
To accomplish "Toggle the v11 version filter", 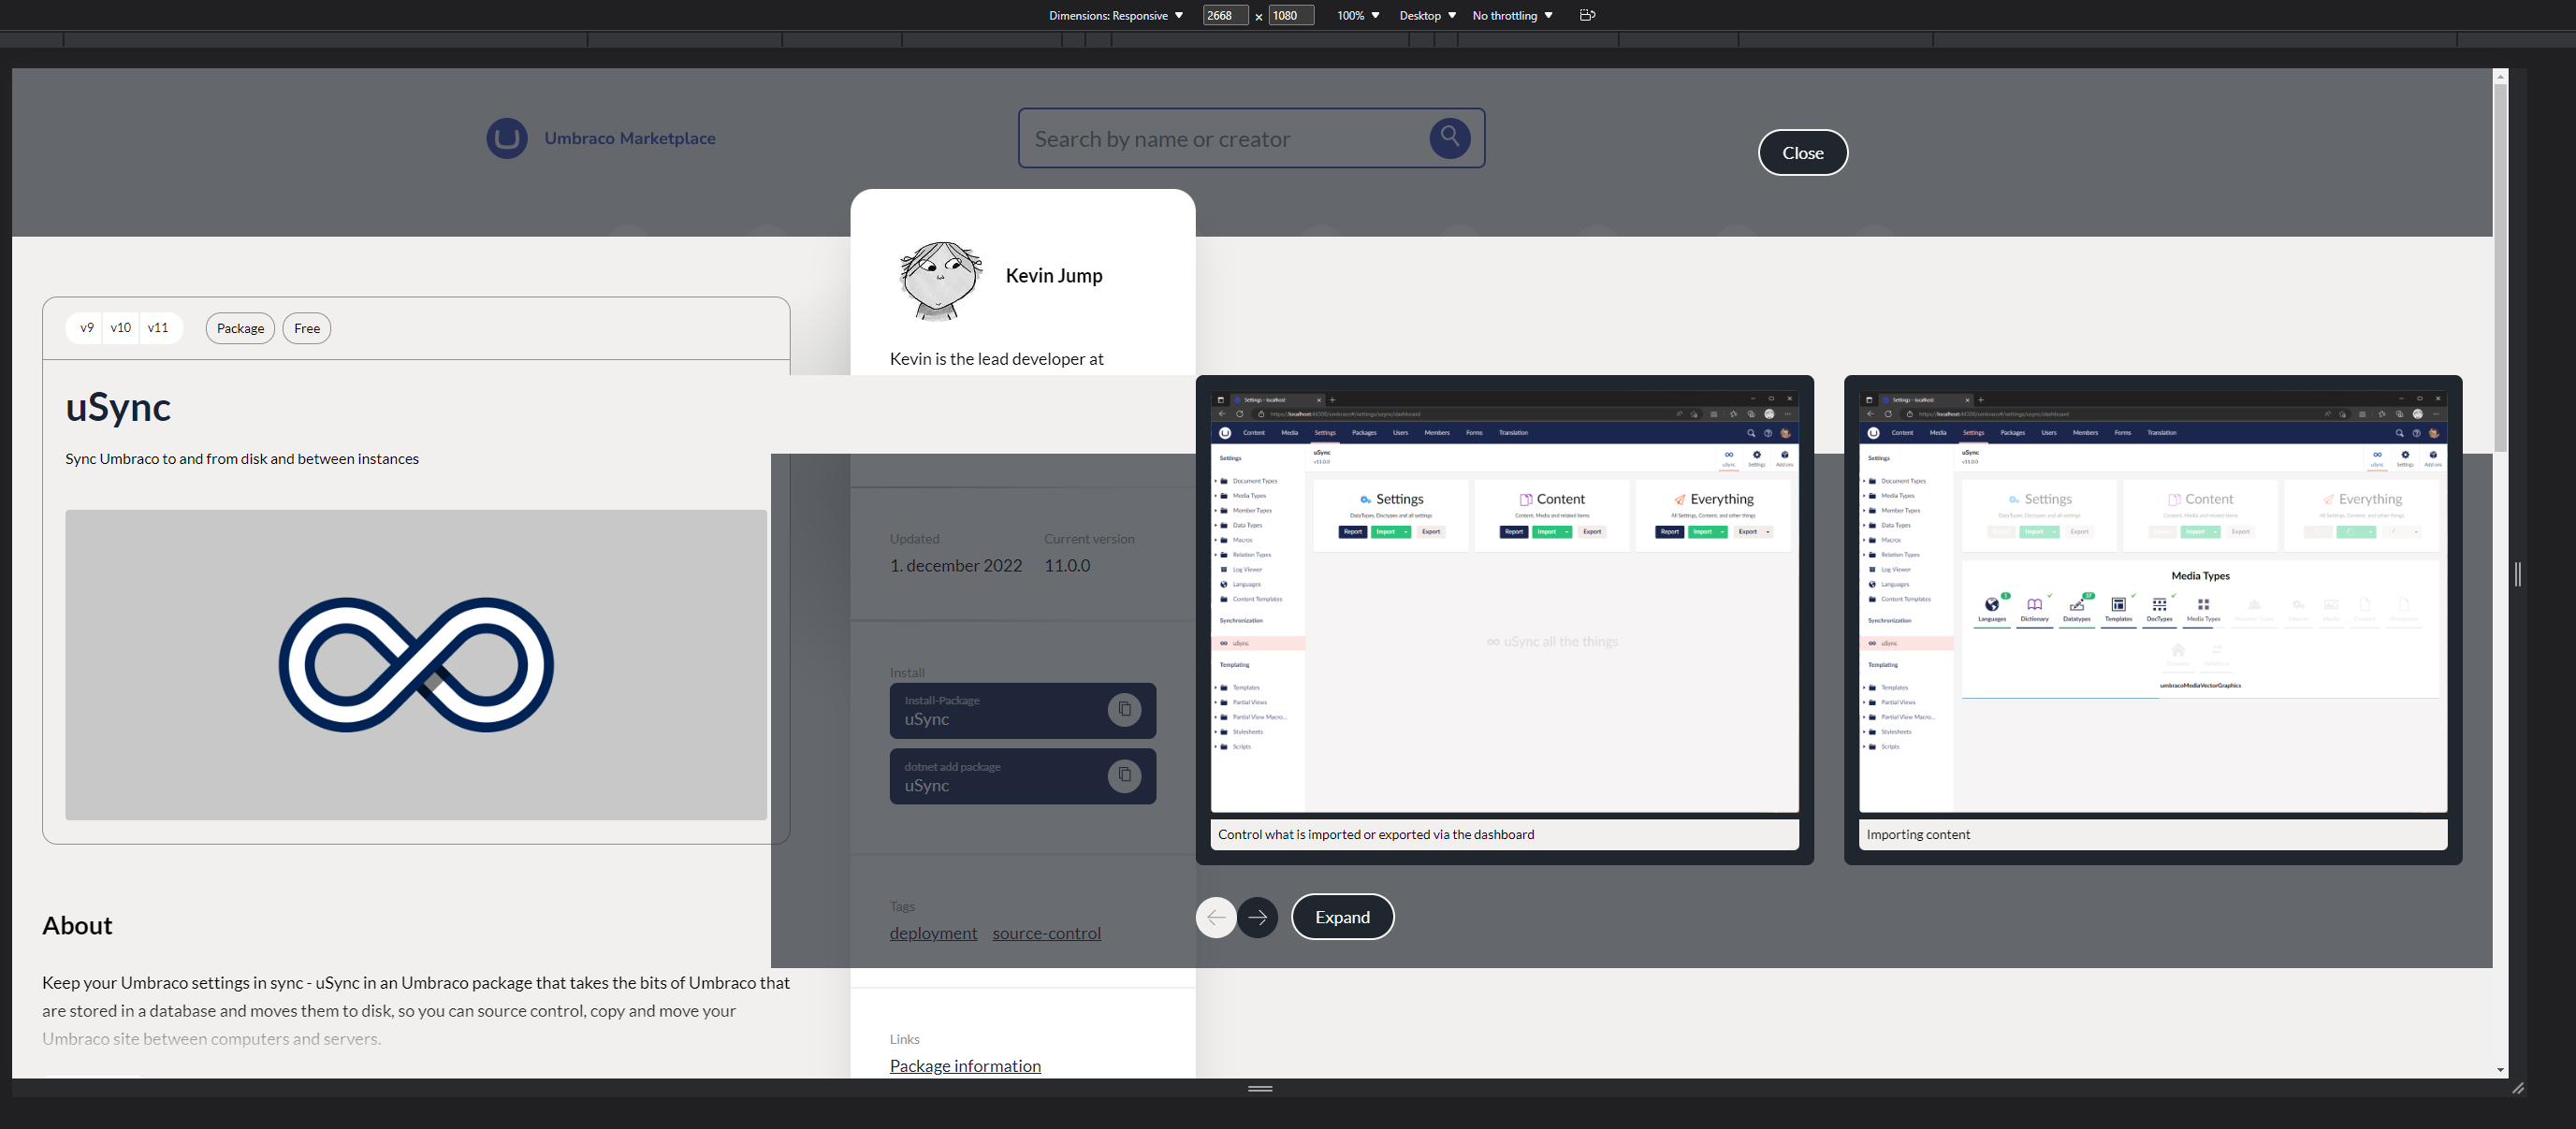I will pos(158,328).
